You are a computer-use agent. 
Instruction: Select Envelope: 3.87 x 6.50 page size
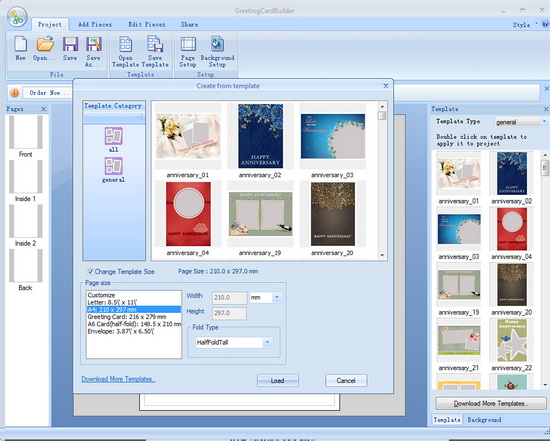point(133,332)
